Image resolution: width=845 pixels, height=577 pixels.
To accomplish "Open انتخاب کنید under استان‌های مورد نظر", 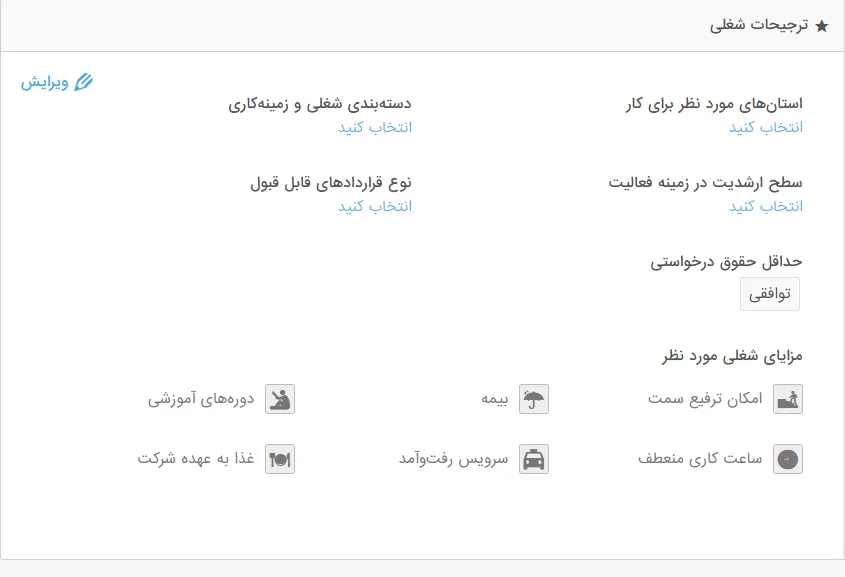I will [765, 127].
